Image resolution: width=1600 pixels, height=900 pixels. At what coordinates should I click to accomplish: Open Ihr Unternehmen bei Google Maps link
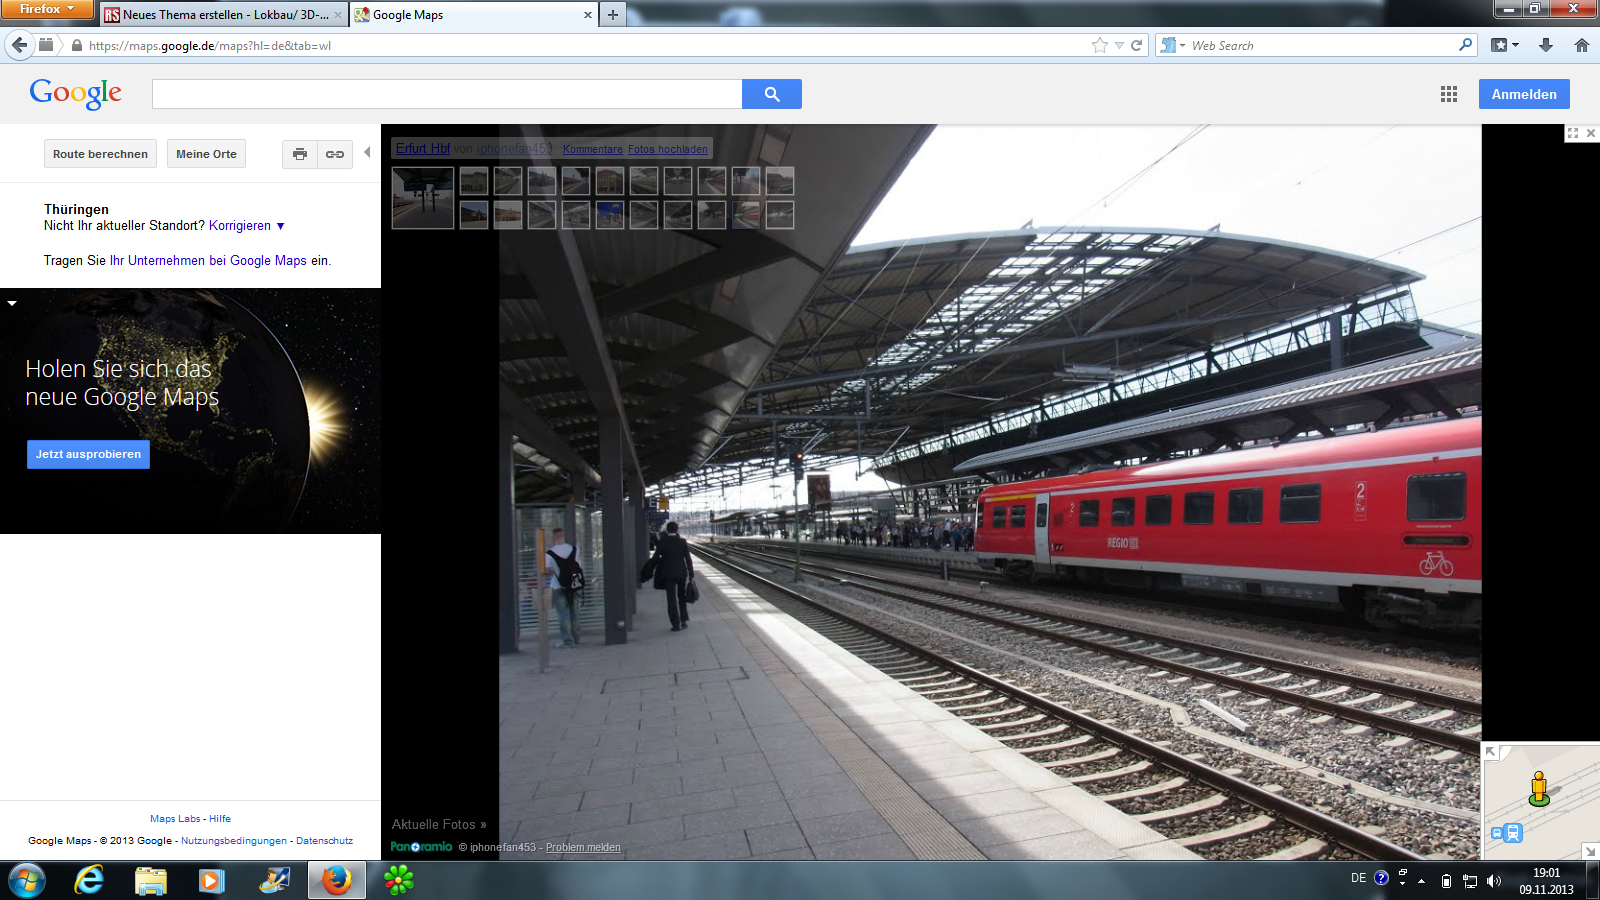pos(208,261)
